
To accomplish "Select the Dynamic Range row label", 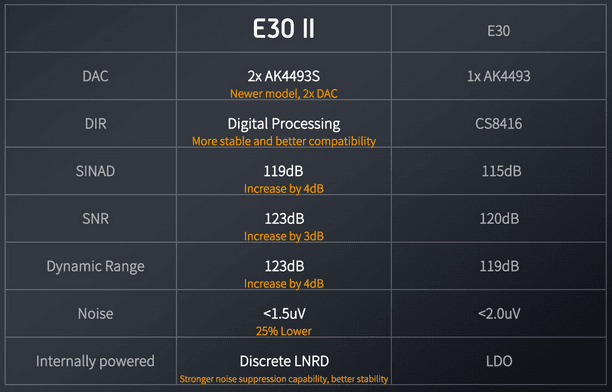I will [x=95, y=267].
